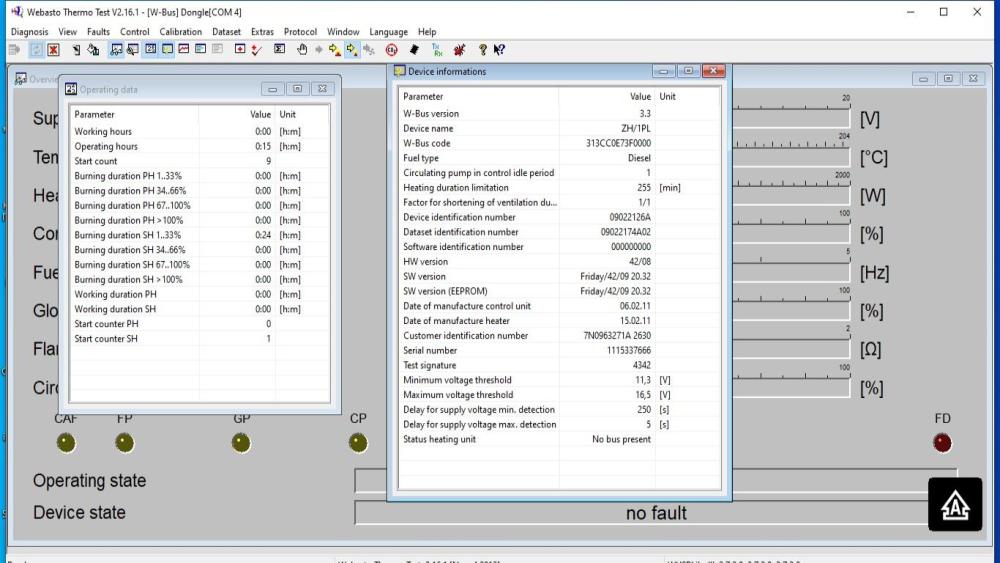
Task: Click the W-Bus code value 313CC0E73F0000
Action: tap(618, 143)
